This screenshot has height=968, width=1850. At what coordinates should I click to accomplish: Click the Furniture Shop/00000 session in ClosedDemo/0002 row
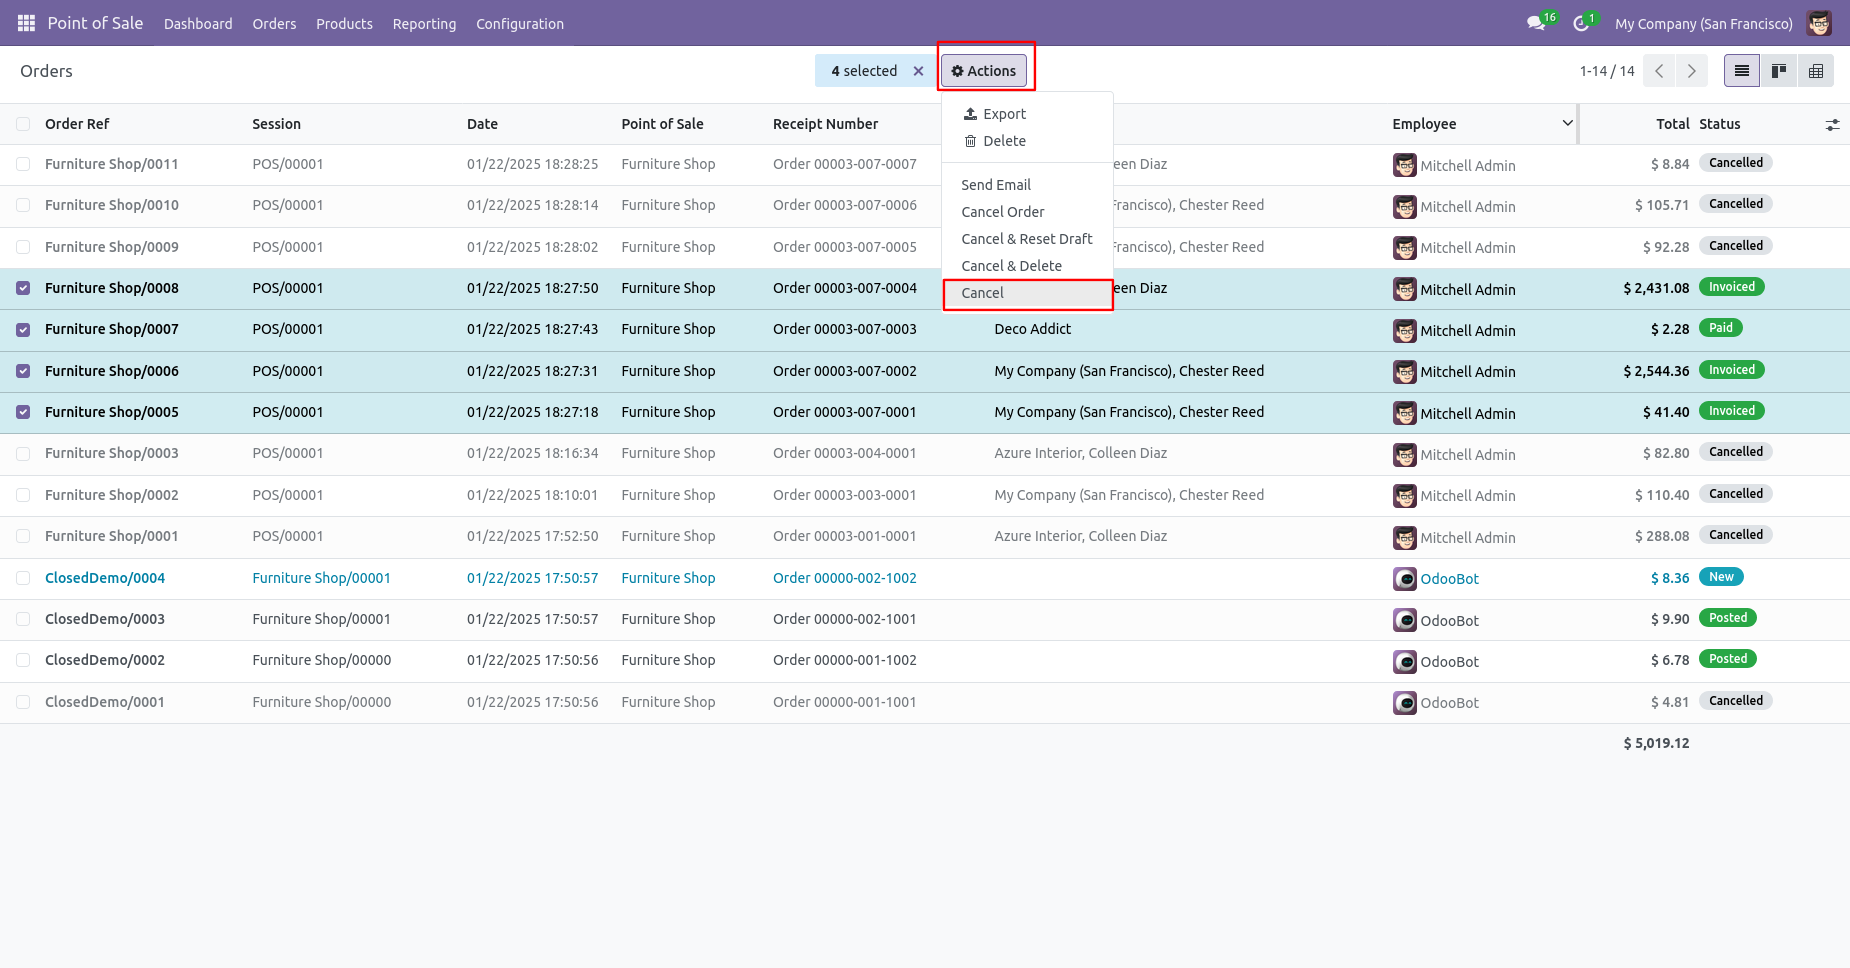[321, 660]
